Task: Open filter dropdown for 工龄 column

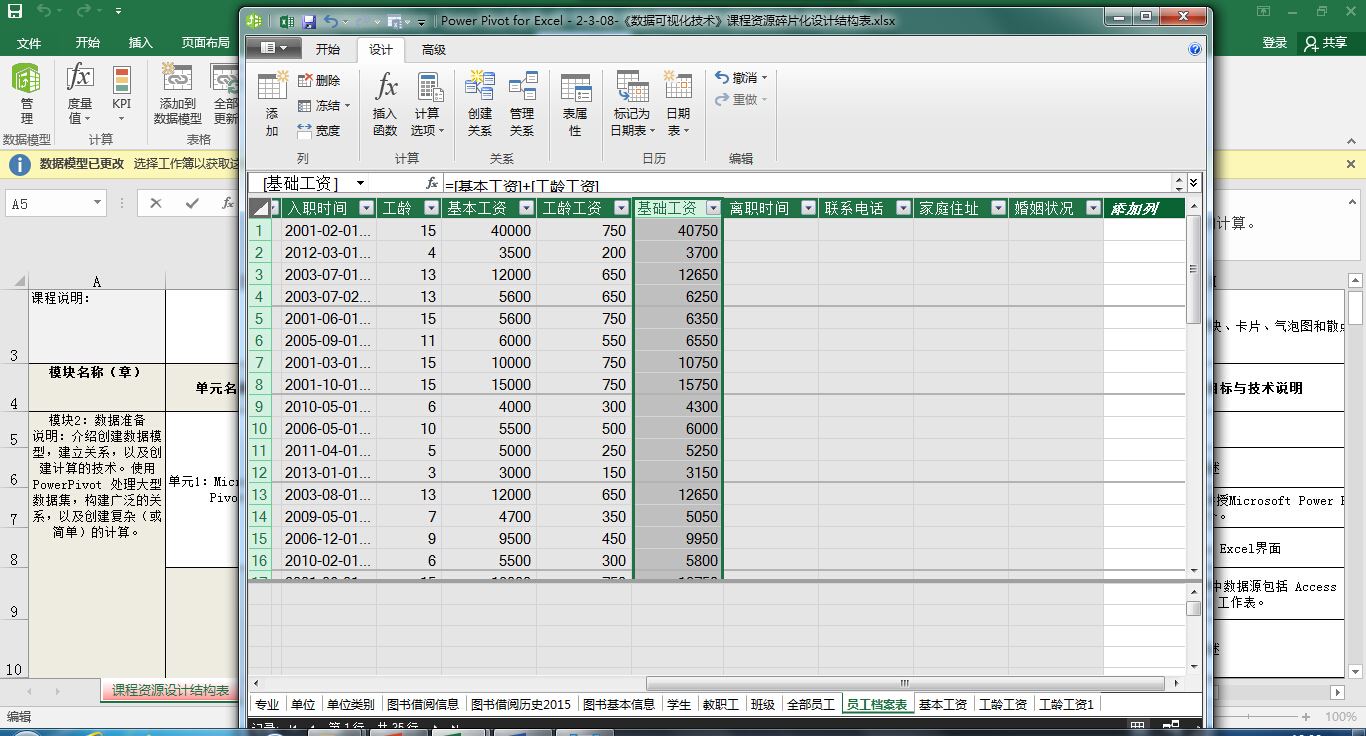Action: pyautogui.click(x=431, y=208)
